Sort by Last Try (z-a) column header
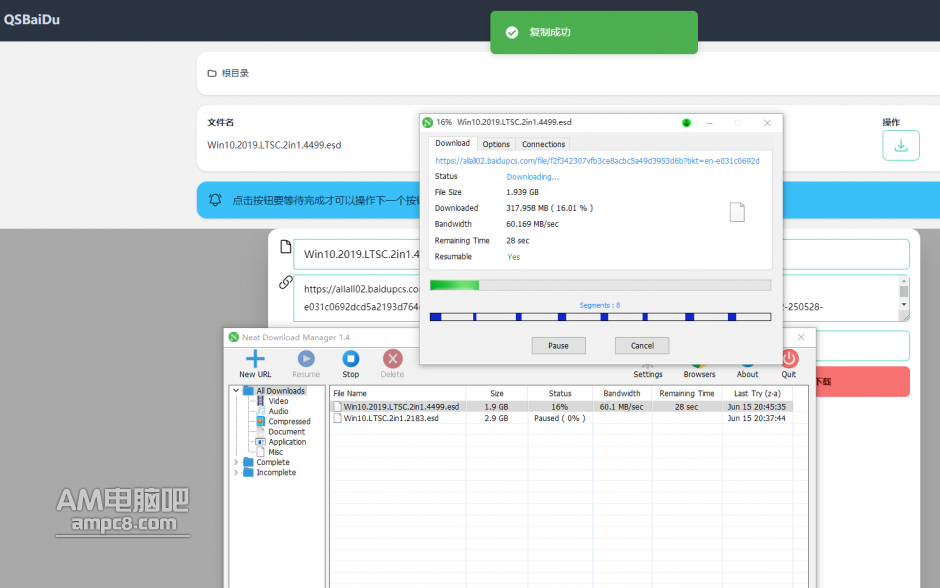The height and width of the screenshot is (588, 940). tap(757, 393)
